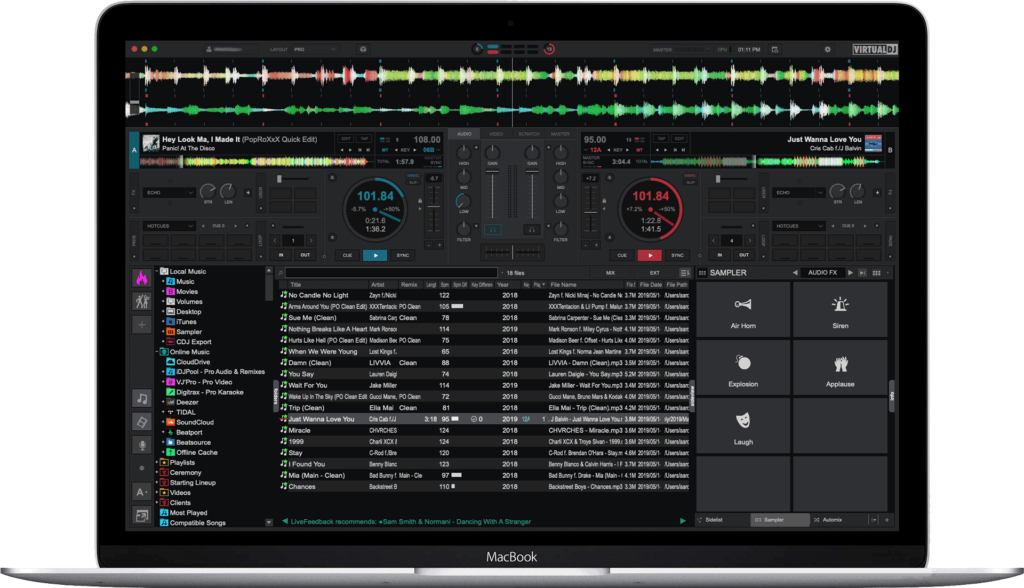Click the left deck album artwork
Viewport: 1024px width, 588px height.
click(x=151, y=143)
